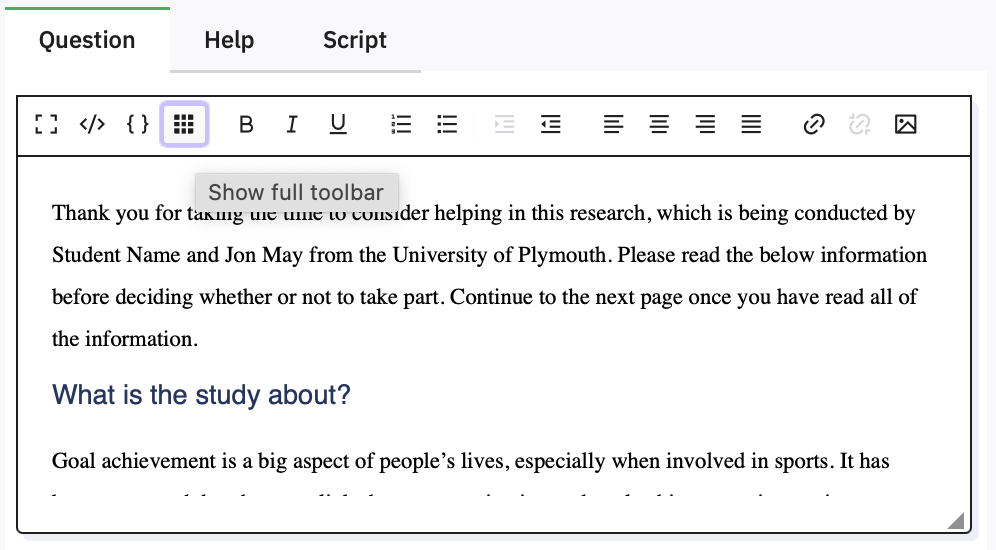
Task: Toggle fullscreen mode in the editor toolbar
Action: tap(45, 125)
